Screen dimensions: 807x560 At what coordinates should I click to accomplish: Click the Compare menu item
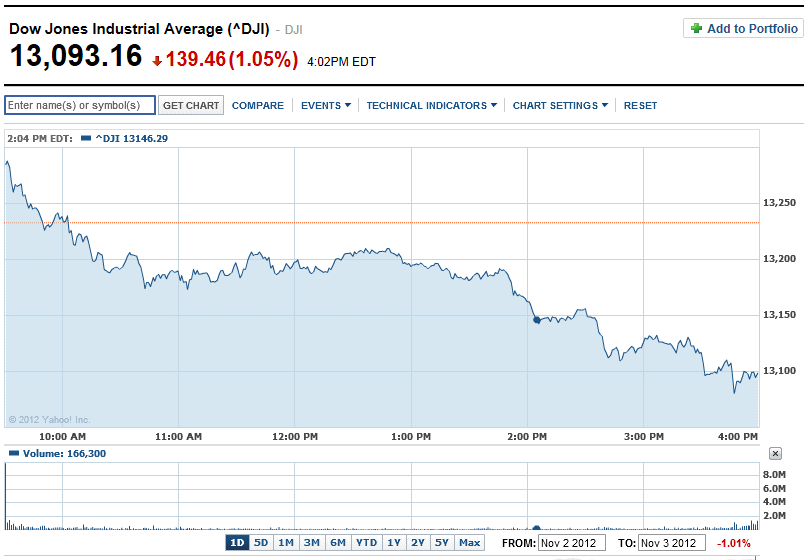point(258,105)
